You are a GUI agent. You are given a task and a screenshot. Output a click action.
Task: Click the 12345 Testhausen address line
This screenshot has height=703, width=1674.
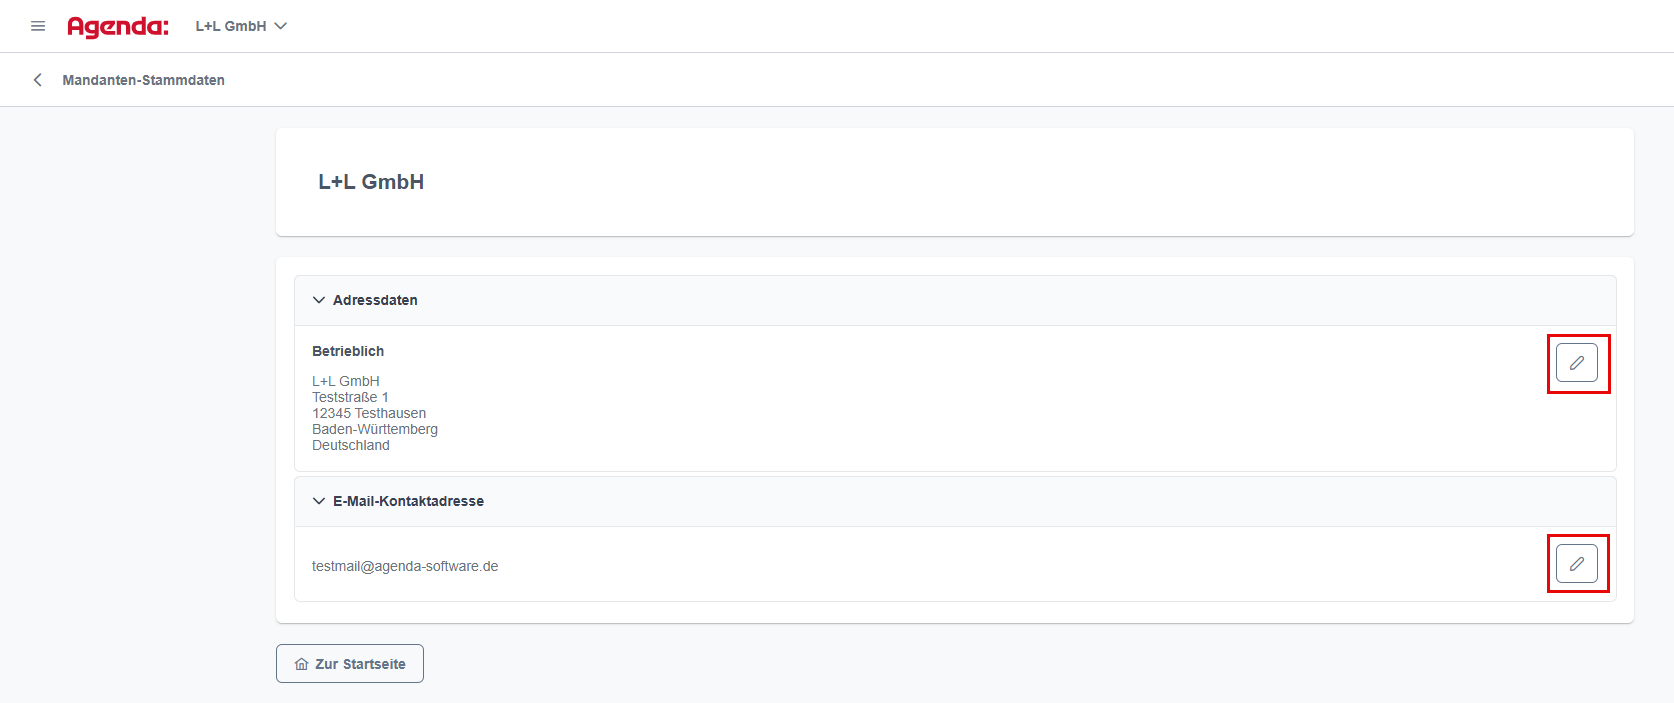click(x=369, y=413)
